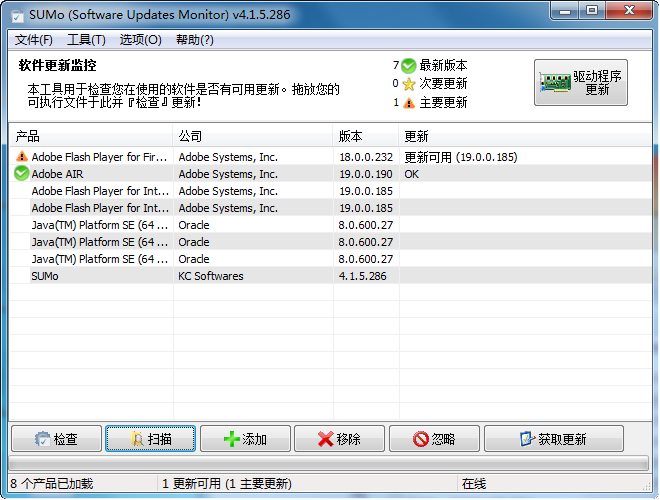Click the 次要更新 label

(443, 84)
